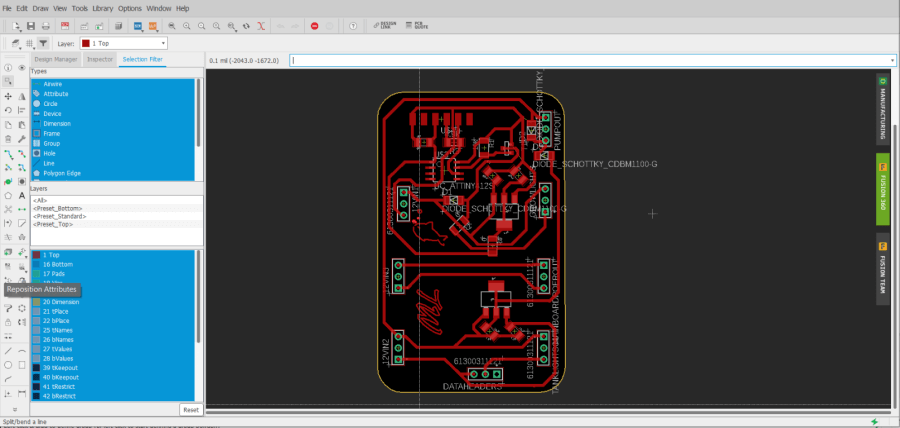Screen dimensions: 900x428
Task: Toggle Polygon Edge in the Types filter
Action: tap(112, 173)
